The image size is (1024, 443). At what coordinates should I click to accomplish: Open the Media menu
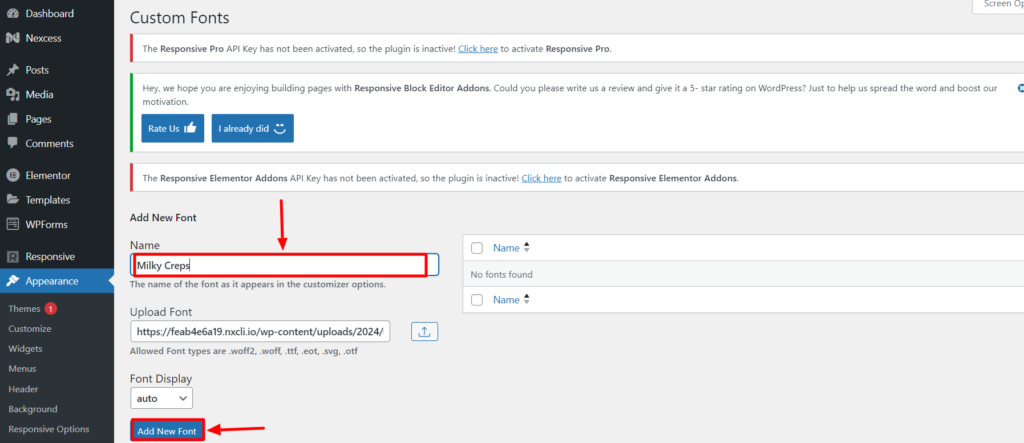tap(39, 95)
